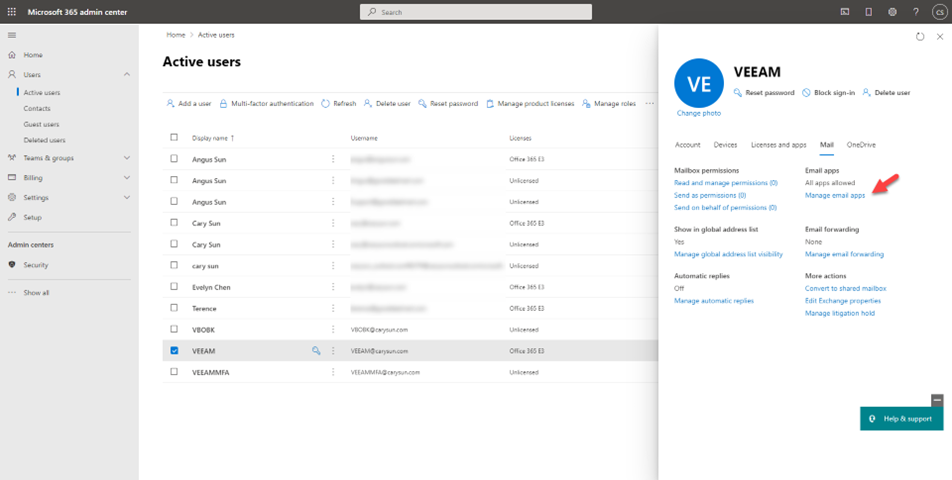952x480 pixels.
Task: Click Convert to shared mailbox
Action: click(x=845, y=288)
